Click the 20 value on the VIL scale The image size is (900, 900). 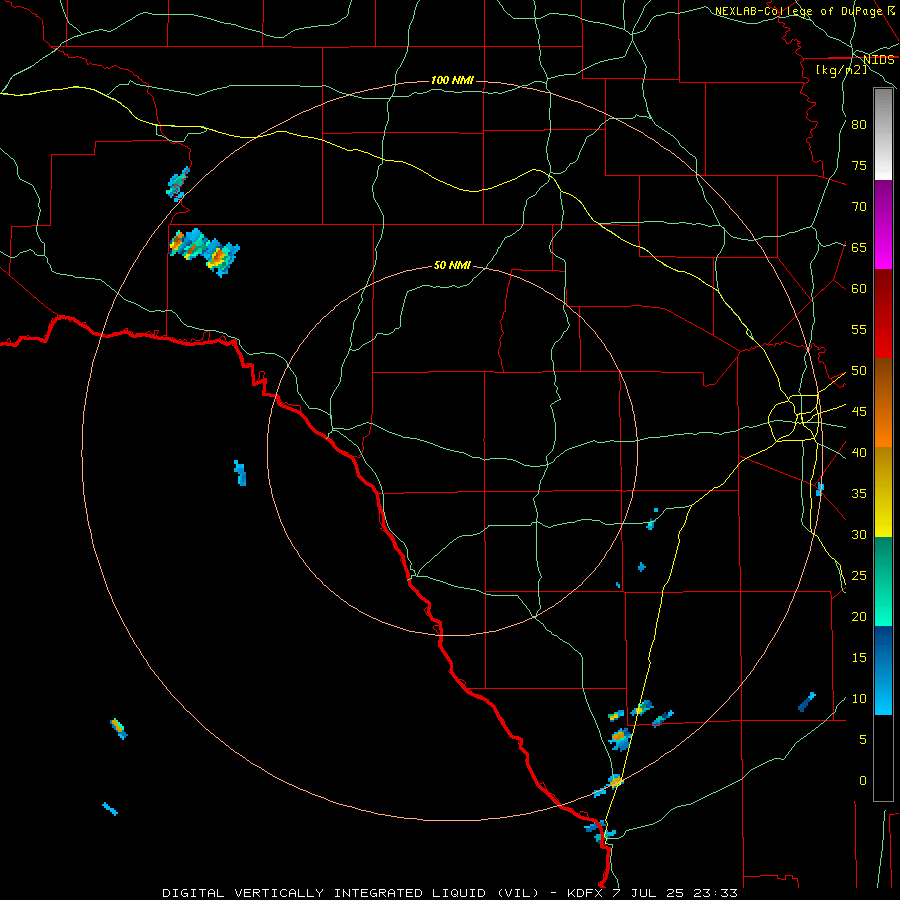(x=859, y=616)
